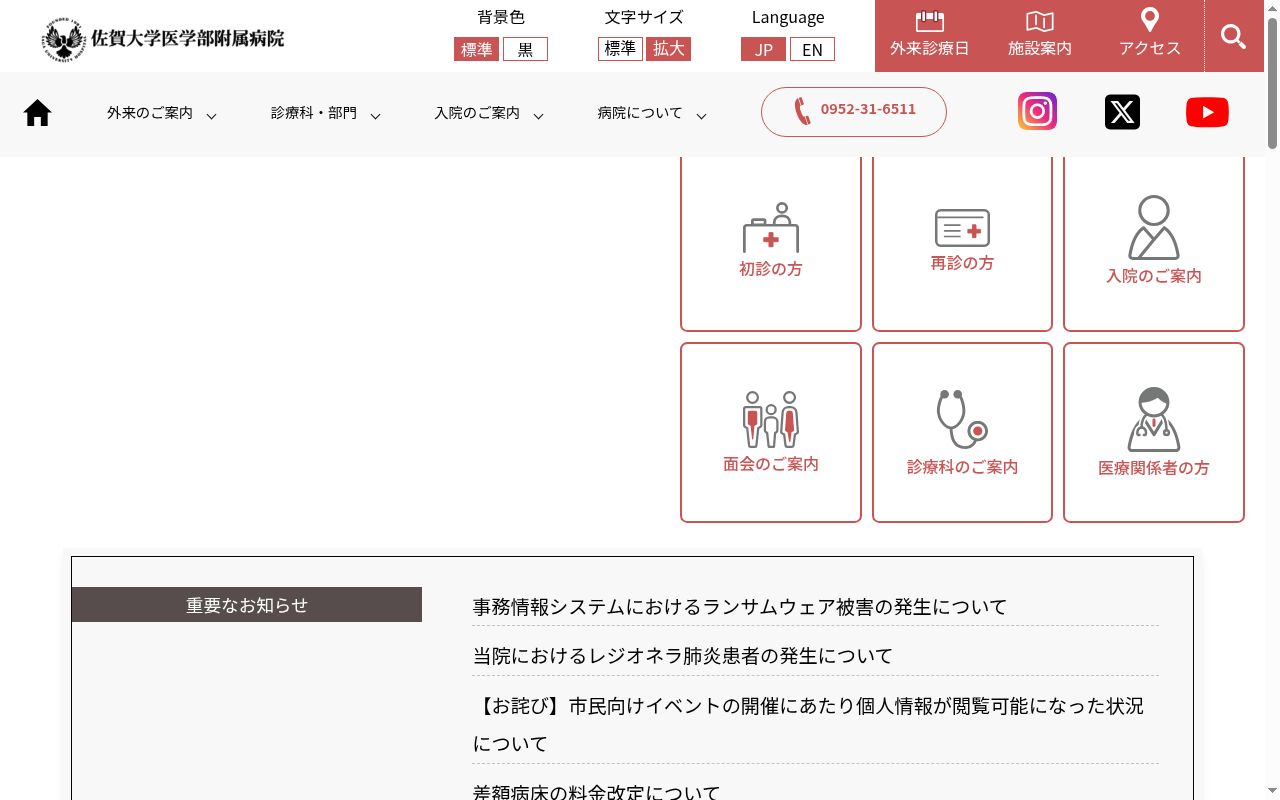Open 再診の方 card
Viewport: 1280px width, 800px height.
tap(962, 243)
